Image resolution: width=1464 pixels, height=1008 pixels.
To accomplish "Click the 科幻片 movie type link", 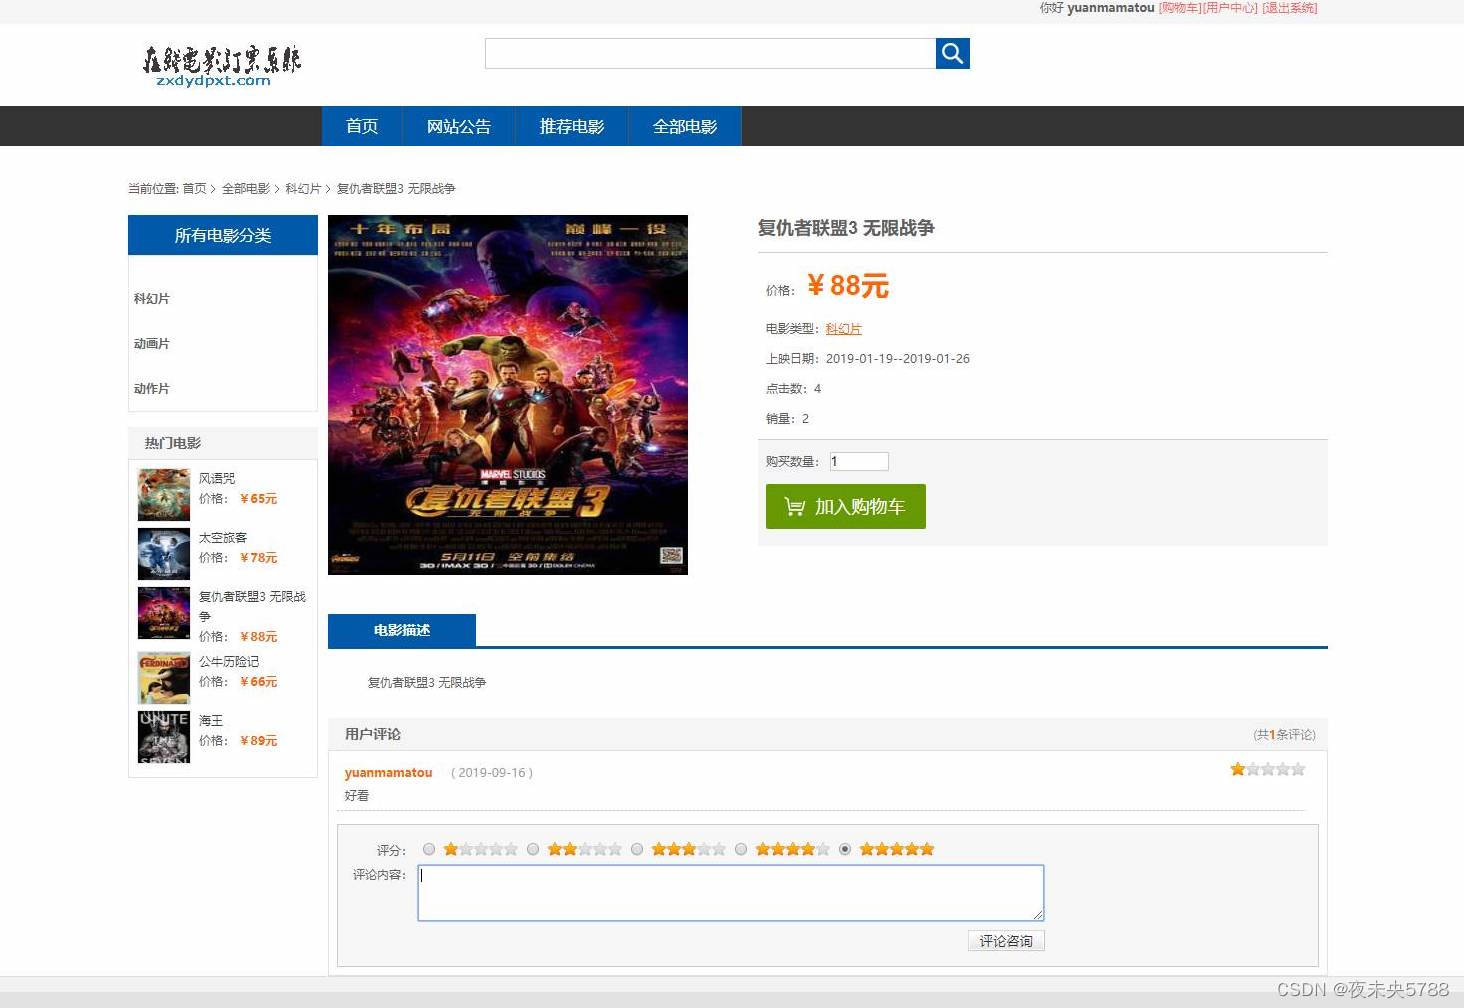I will coord(843,328).
